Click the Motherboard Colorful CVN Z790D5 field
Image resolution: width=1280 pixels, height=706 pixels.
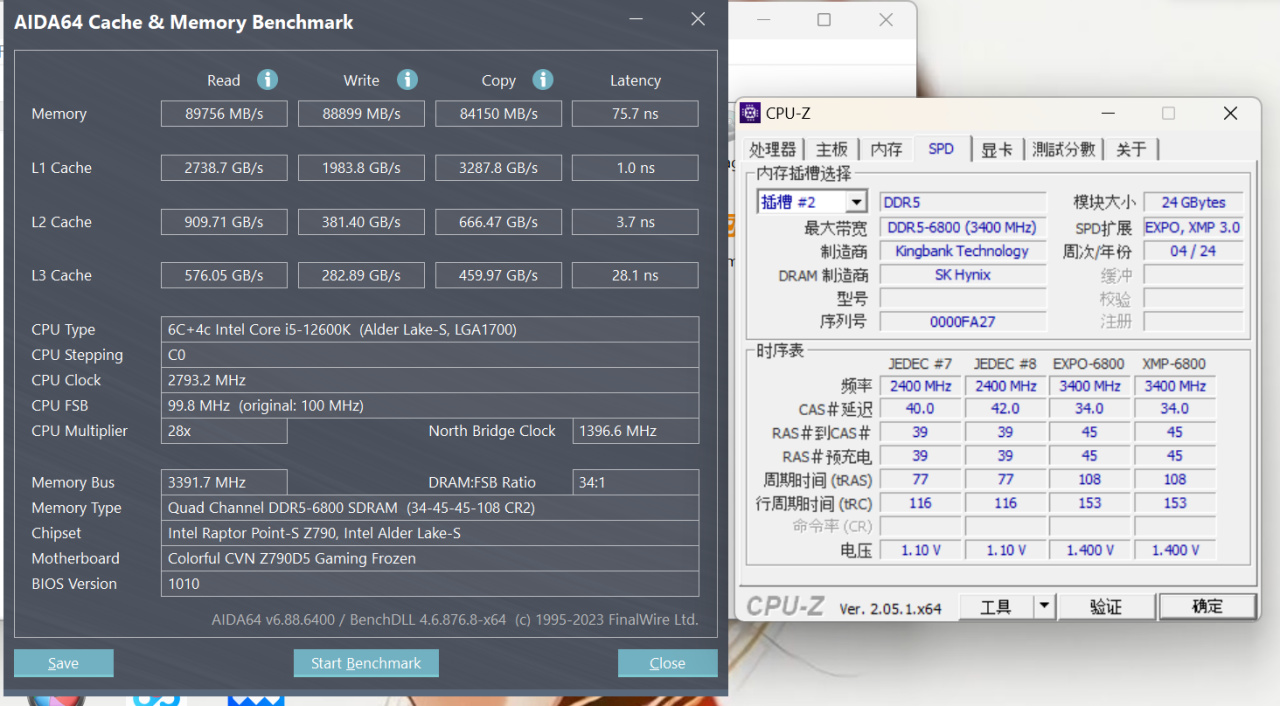click(430, 559)
